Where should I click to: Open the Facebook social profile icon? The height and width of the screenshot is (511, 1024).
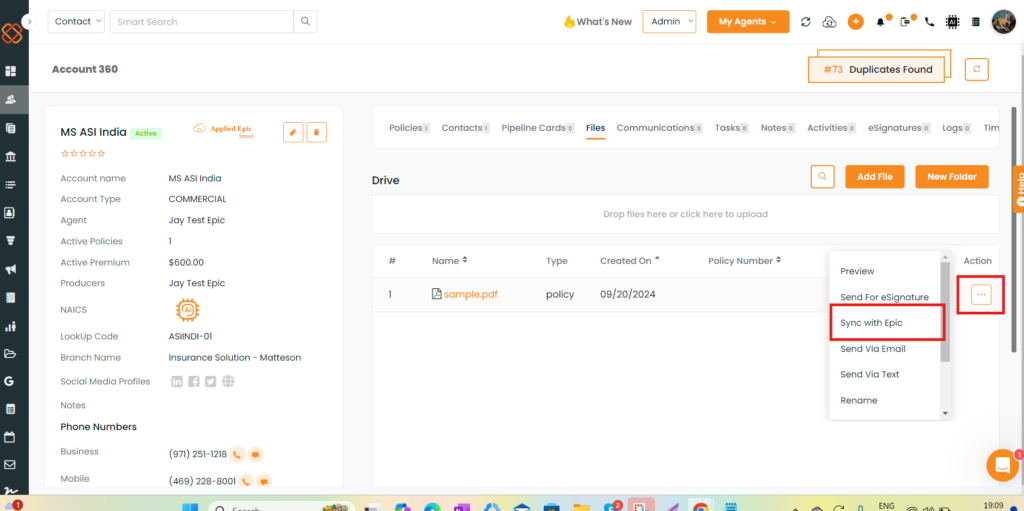[194, 382]
